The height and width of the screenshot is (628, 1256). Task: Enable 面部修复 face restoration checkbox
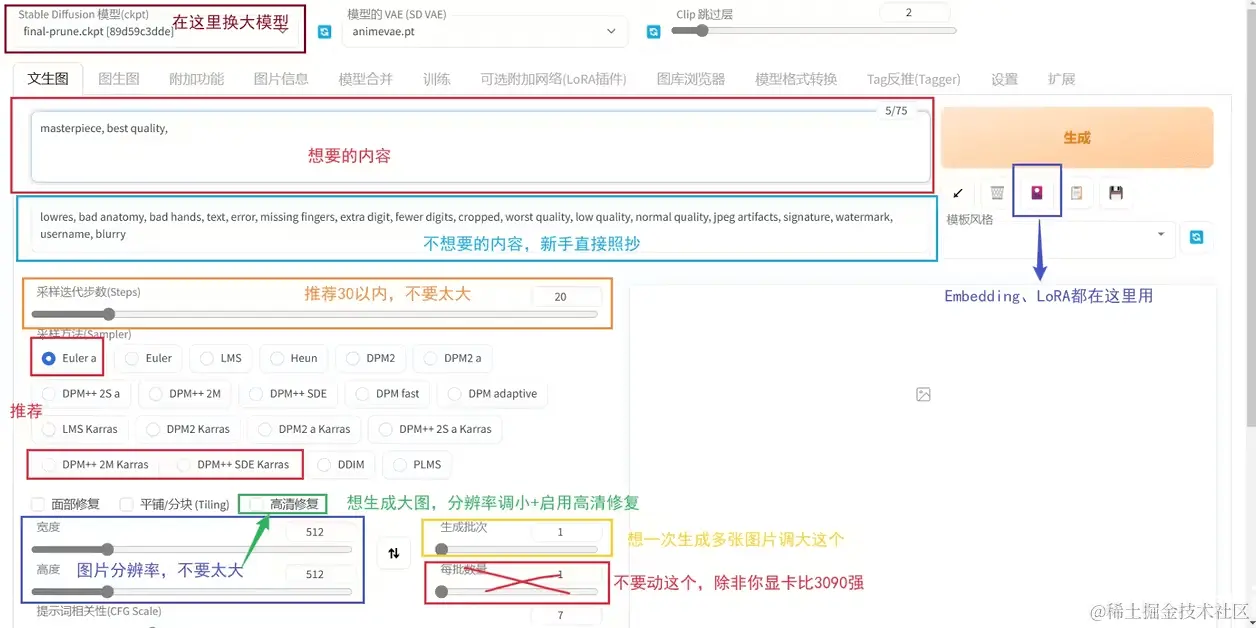[x=38, y=504]
